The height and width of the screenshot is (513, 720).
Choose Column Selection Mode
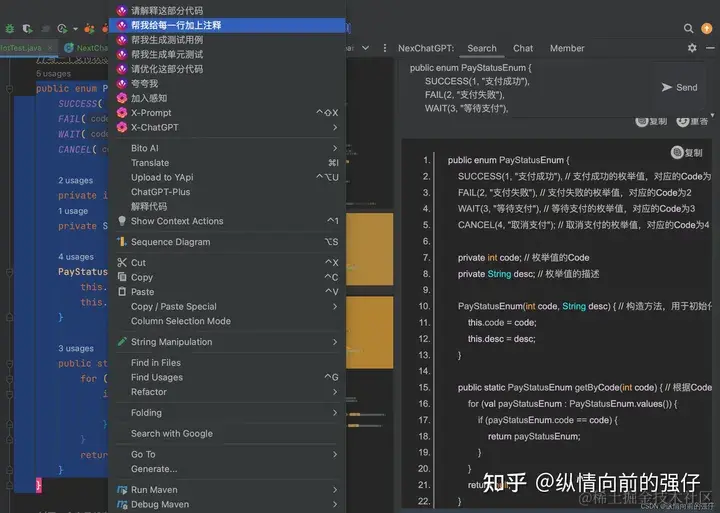(x=227, y=321)
